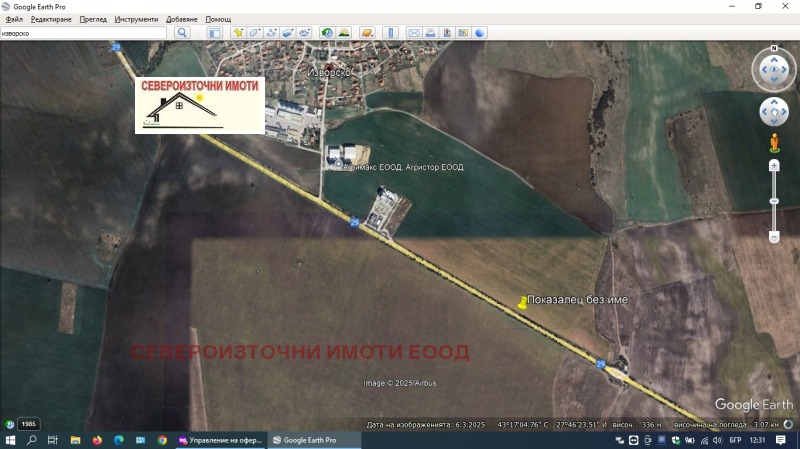This screenshot has width=800, height=449.
Task: Select the Add Path tool
Action: (271, 33)
